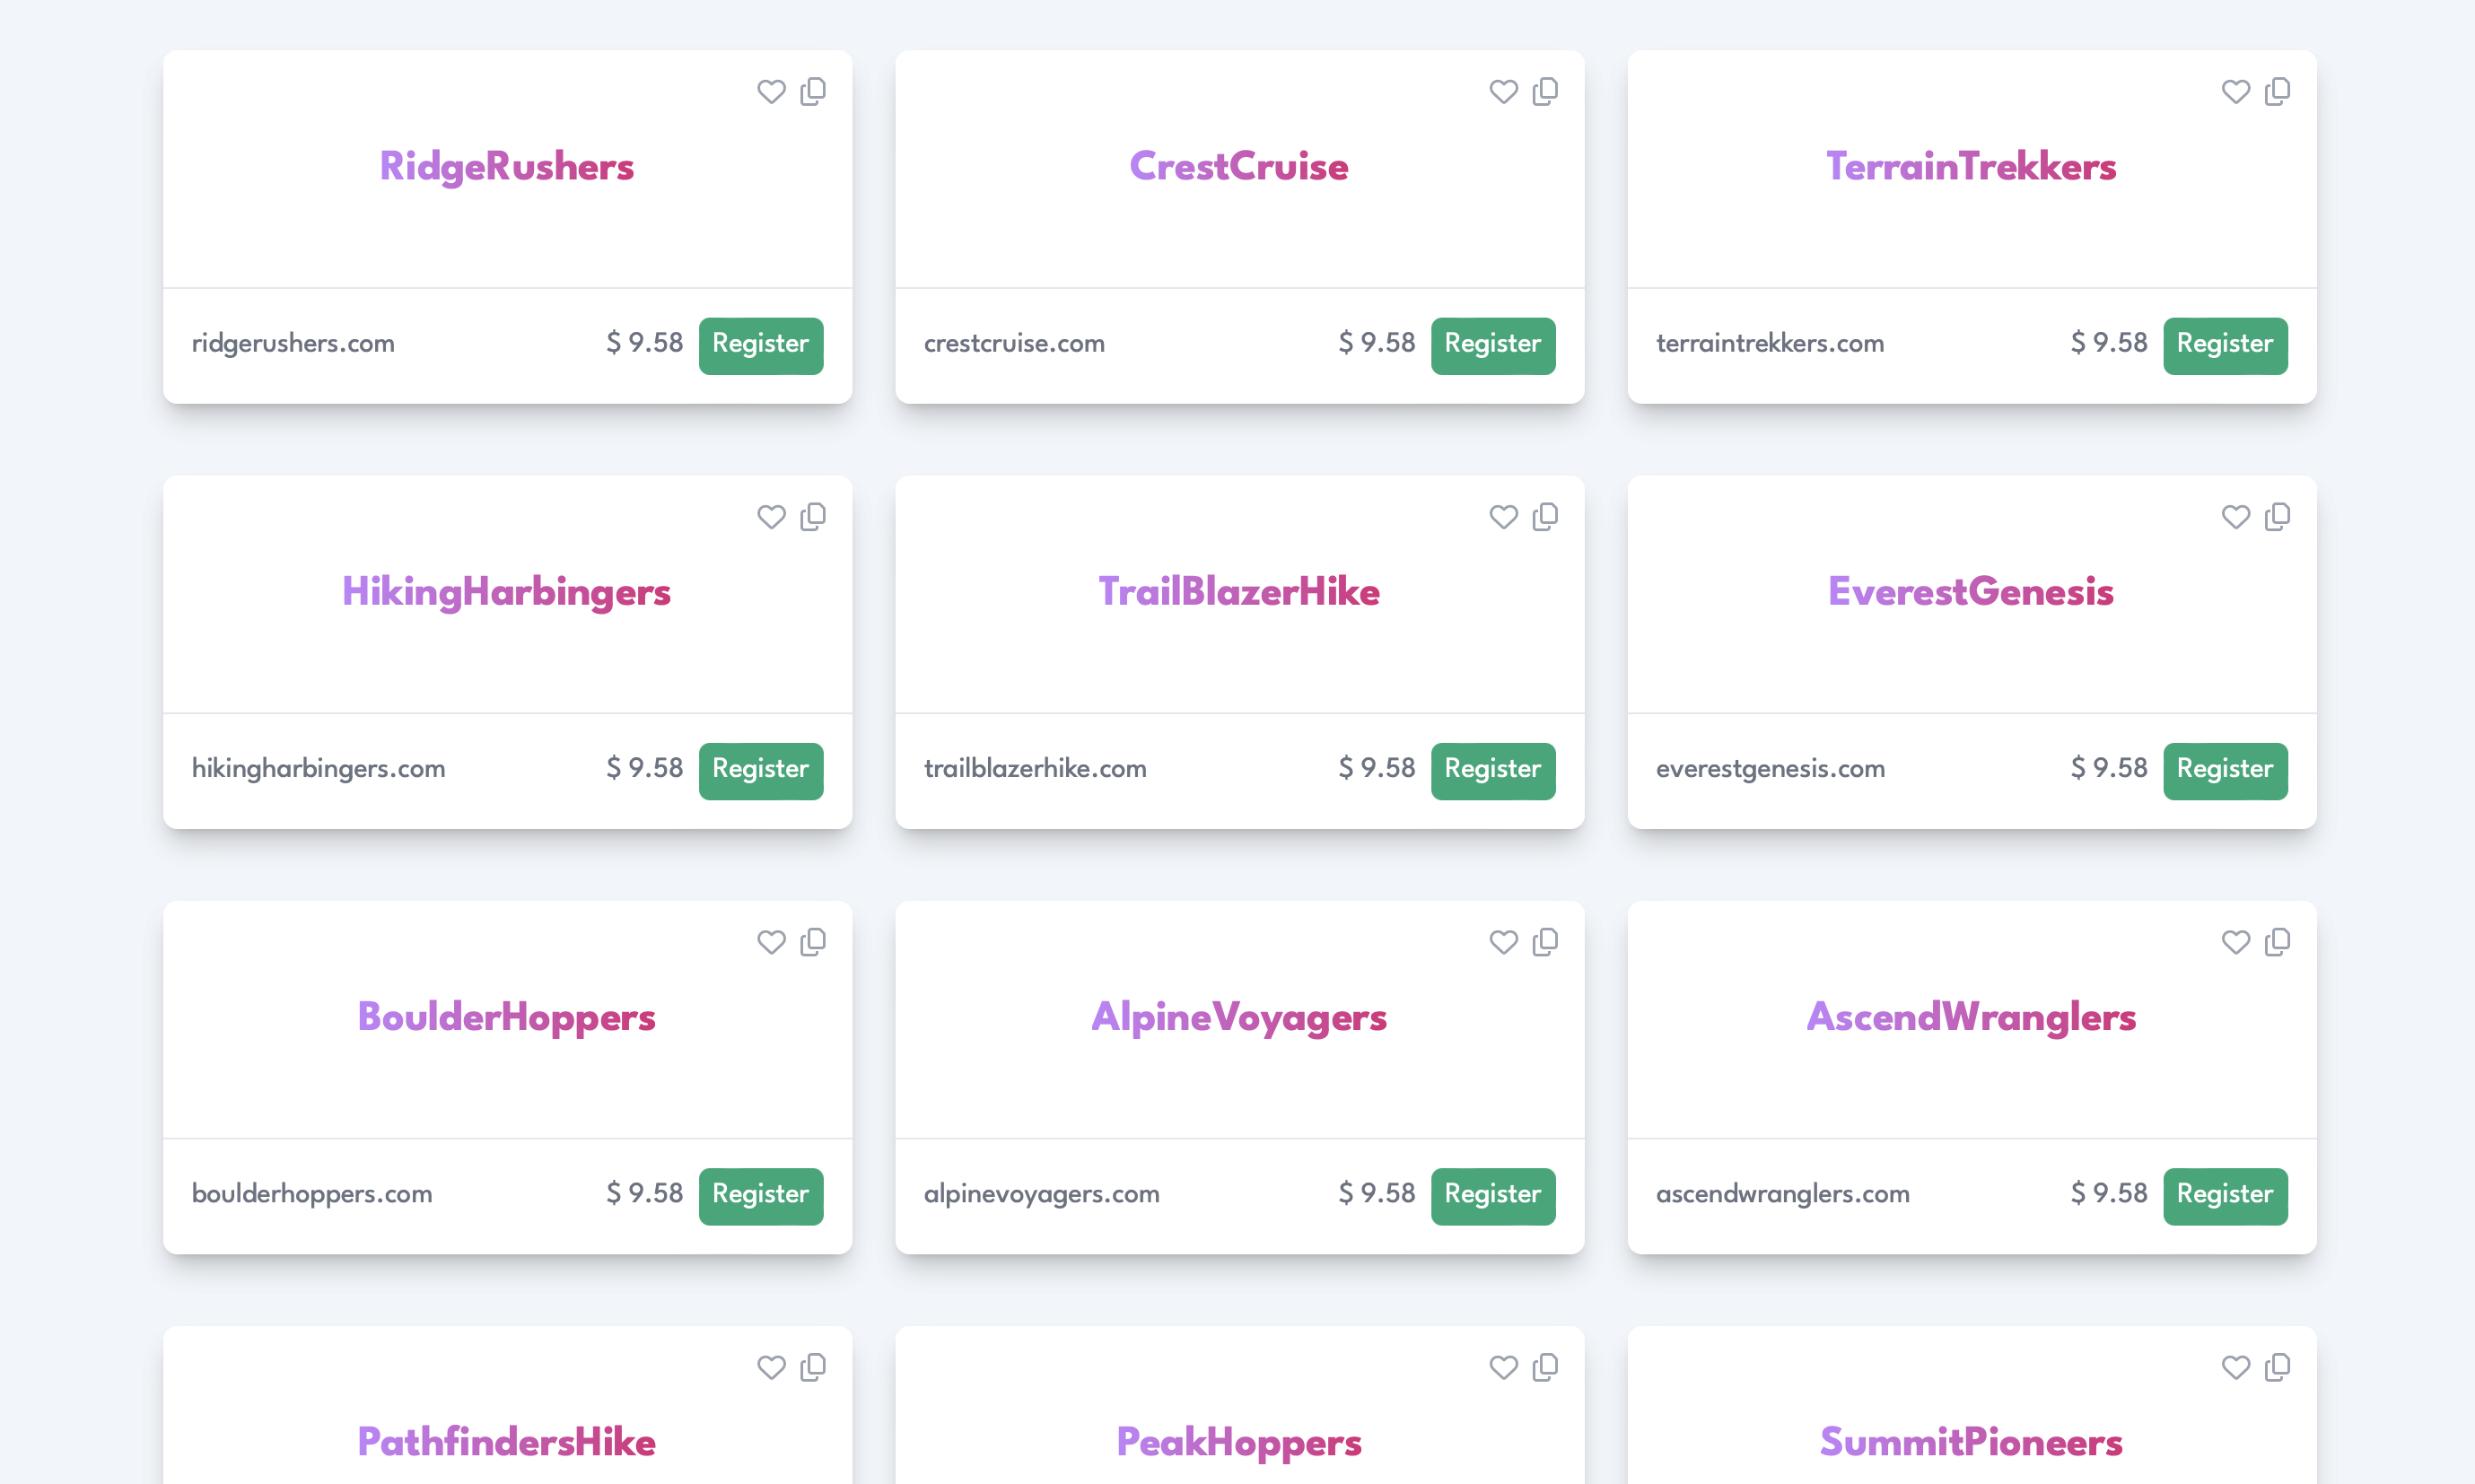Screen dimensions: 2475x1484
Task: Copy TrailBlazerHike name icon
Action: (x=1545, y=517)
